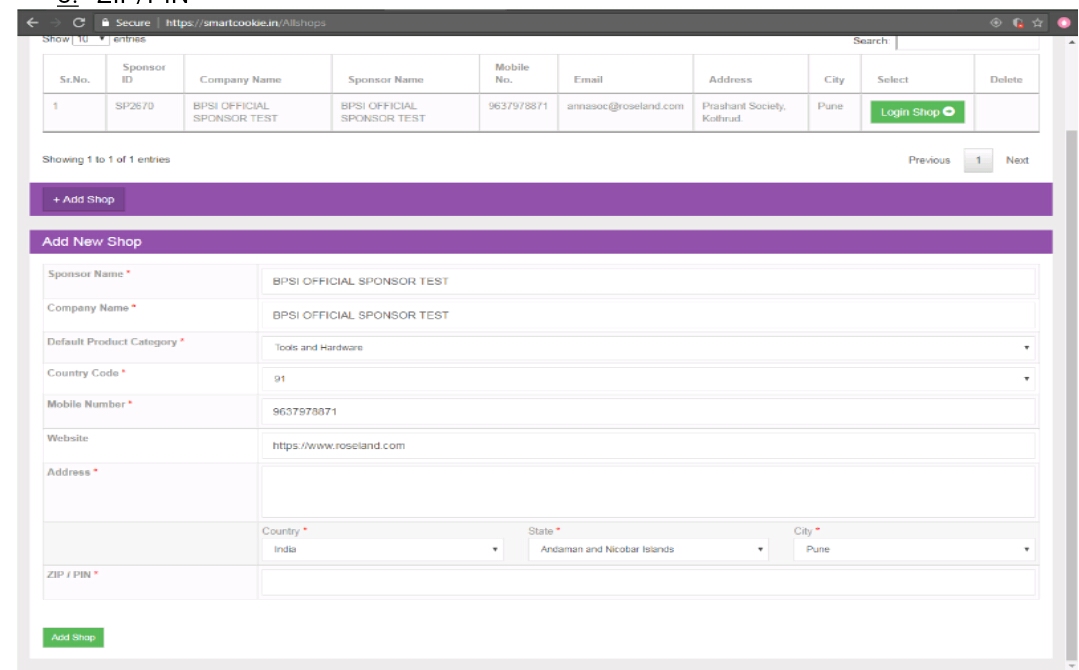This screenshot has width=1079, height=670.
Task: Click the green Login Shop button
Action: tap(915, 112)
